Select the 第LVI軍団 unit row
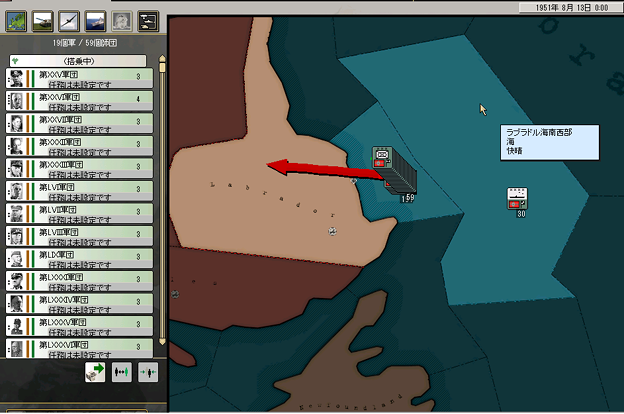624x414 pixels. click(79, 191)
